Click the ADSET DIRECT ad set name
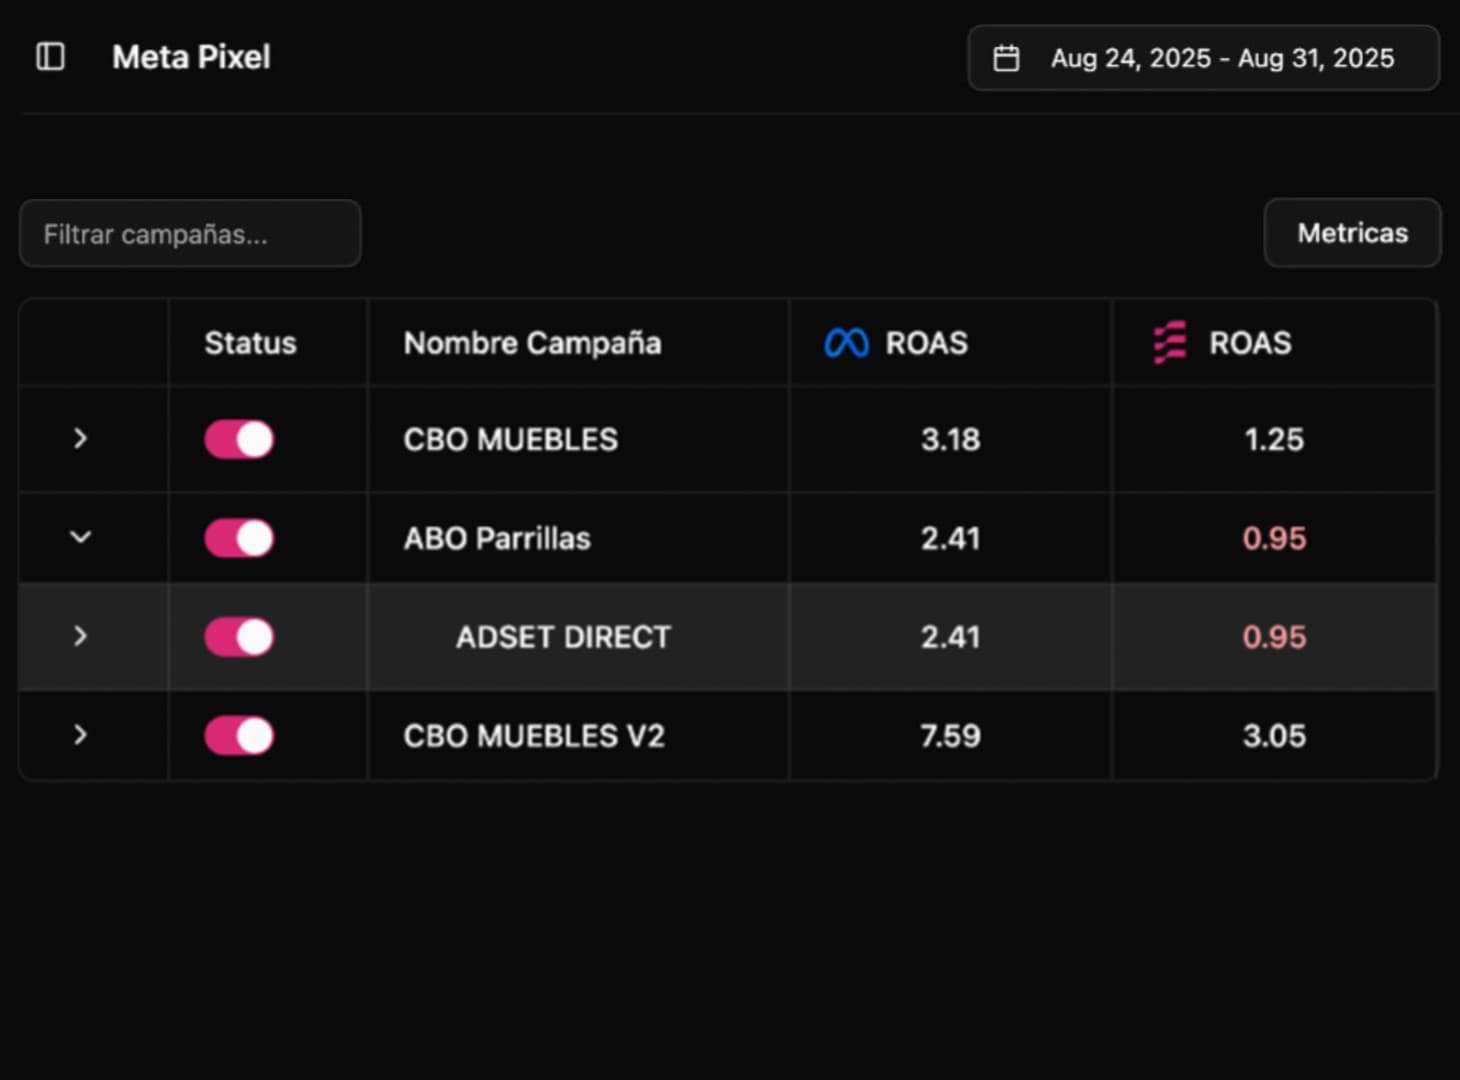The width and height of the screenshot is (1460, 1080). tap(563, 637)
